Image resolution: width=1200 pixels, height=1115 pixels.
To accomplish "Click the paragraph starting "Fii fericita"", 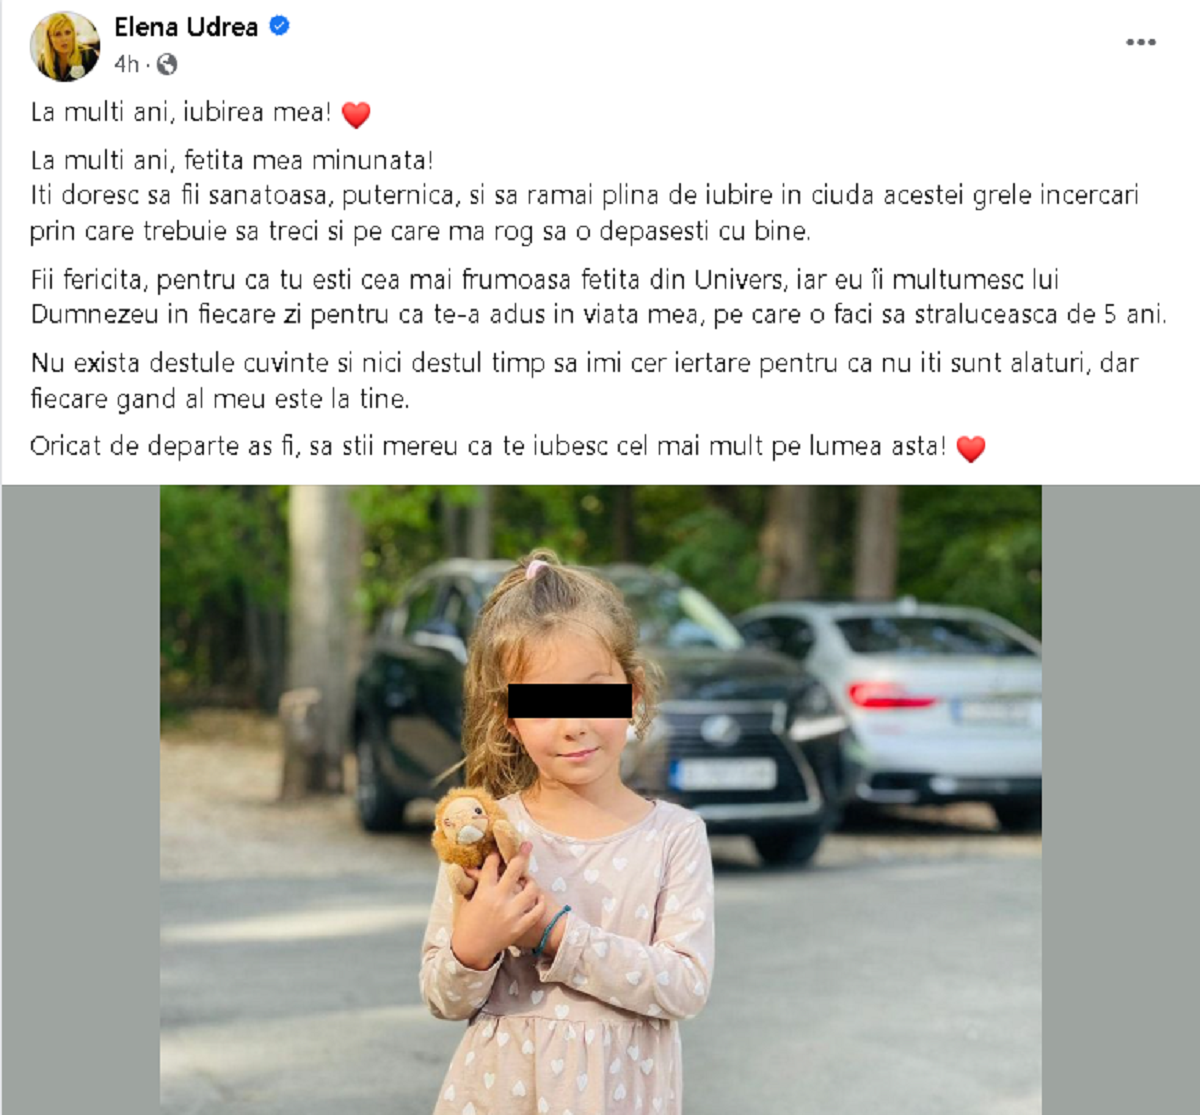I will (599, 297).
